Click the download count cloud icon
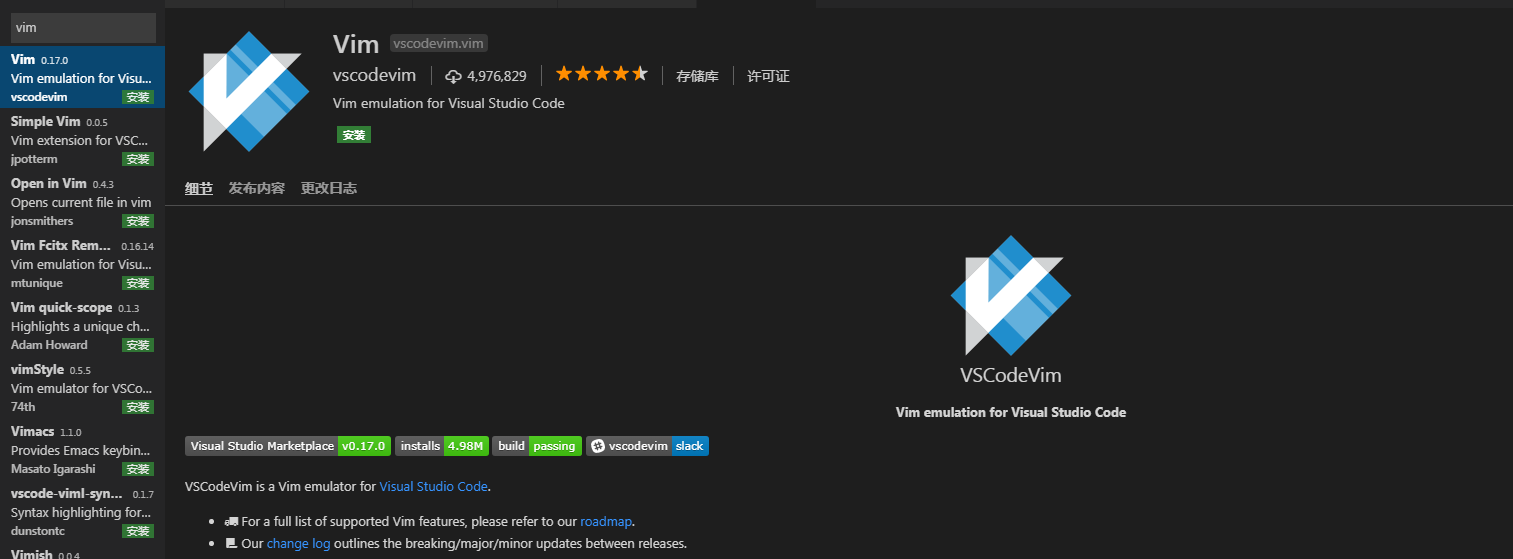Image resolution: width=1513 pixels, height=559 pixels. click(x=454, y=76)
